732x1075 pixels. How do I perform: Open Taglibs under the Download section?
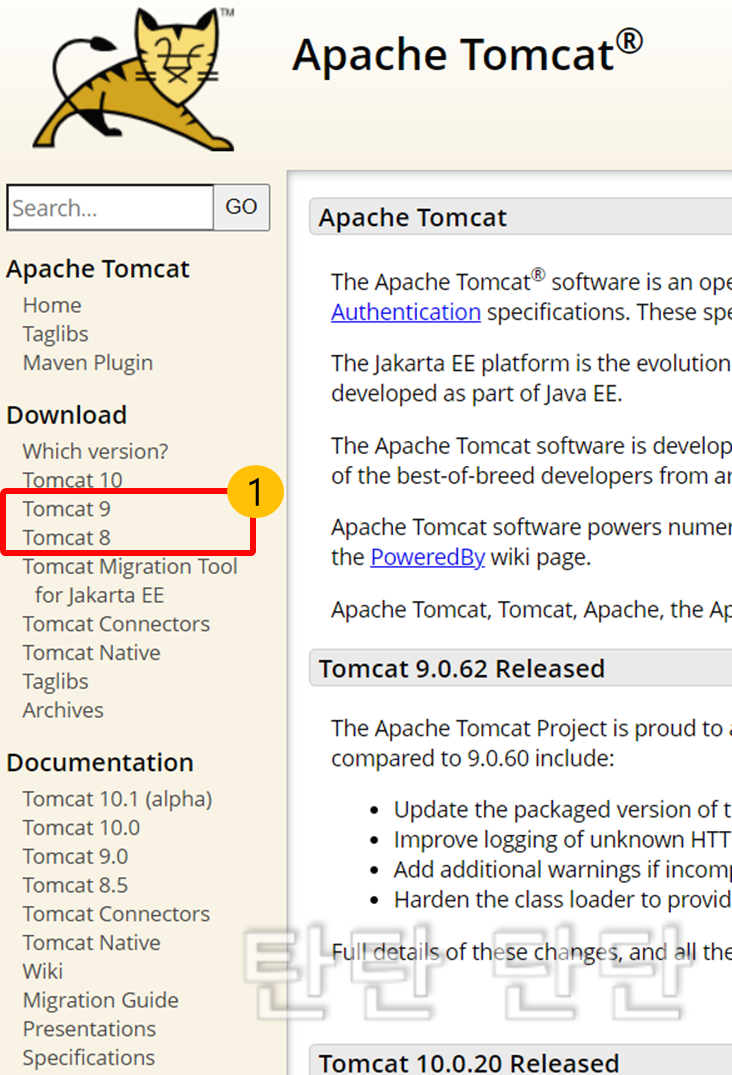coord(56,681)
